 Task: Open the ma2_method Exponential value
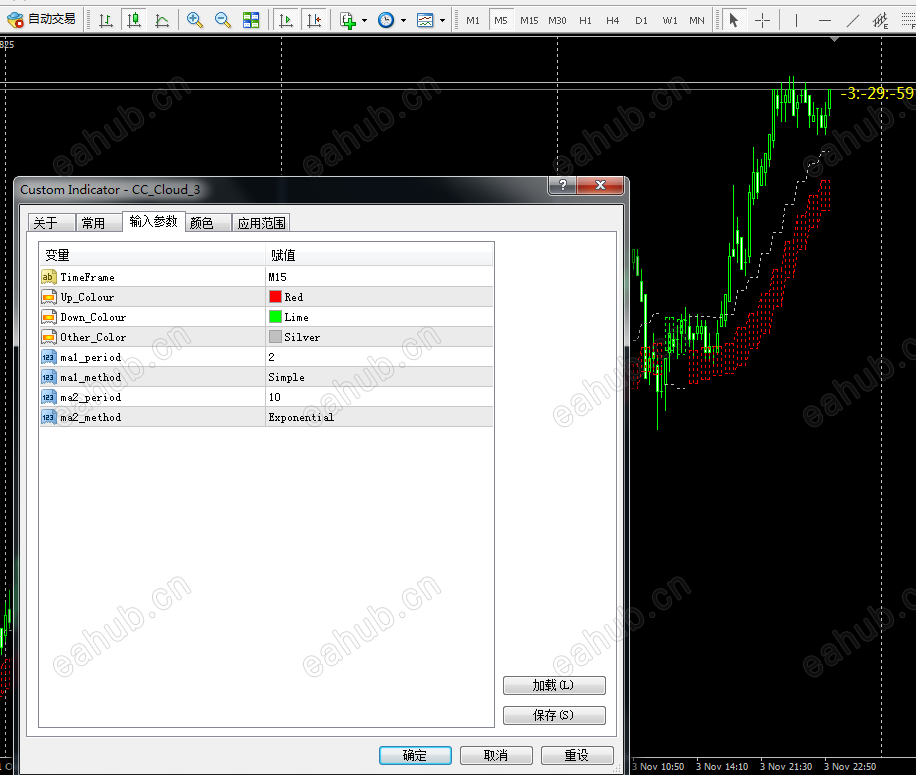(x=379, y=416)
